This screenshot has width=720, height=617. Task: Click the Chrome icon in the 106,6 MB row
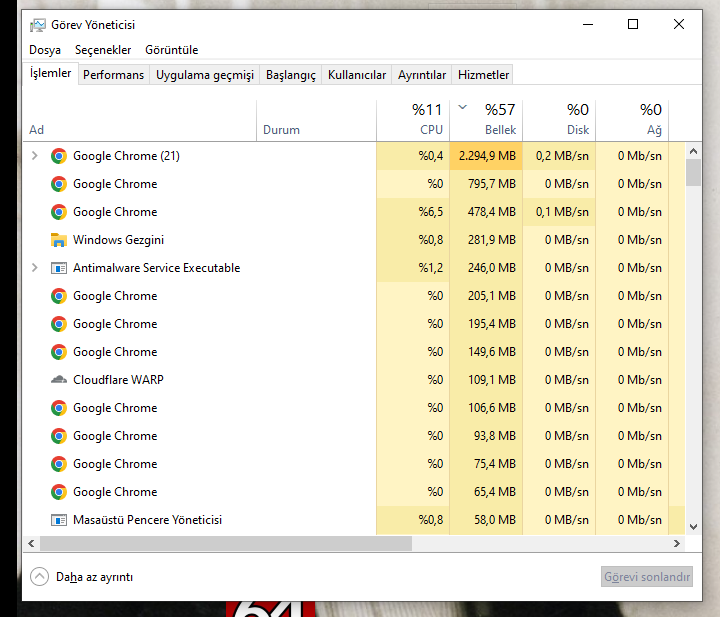click(59, 408)
